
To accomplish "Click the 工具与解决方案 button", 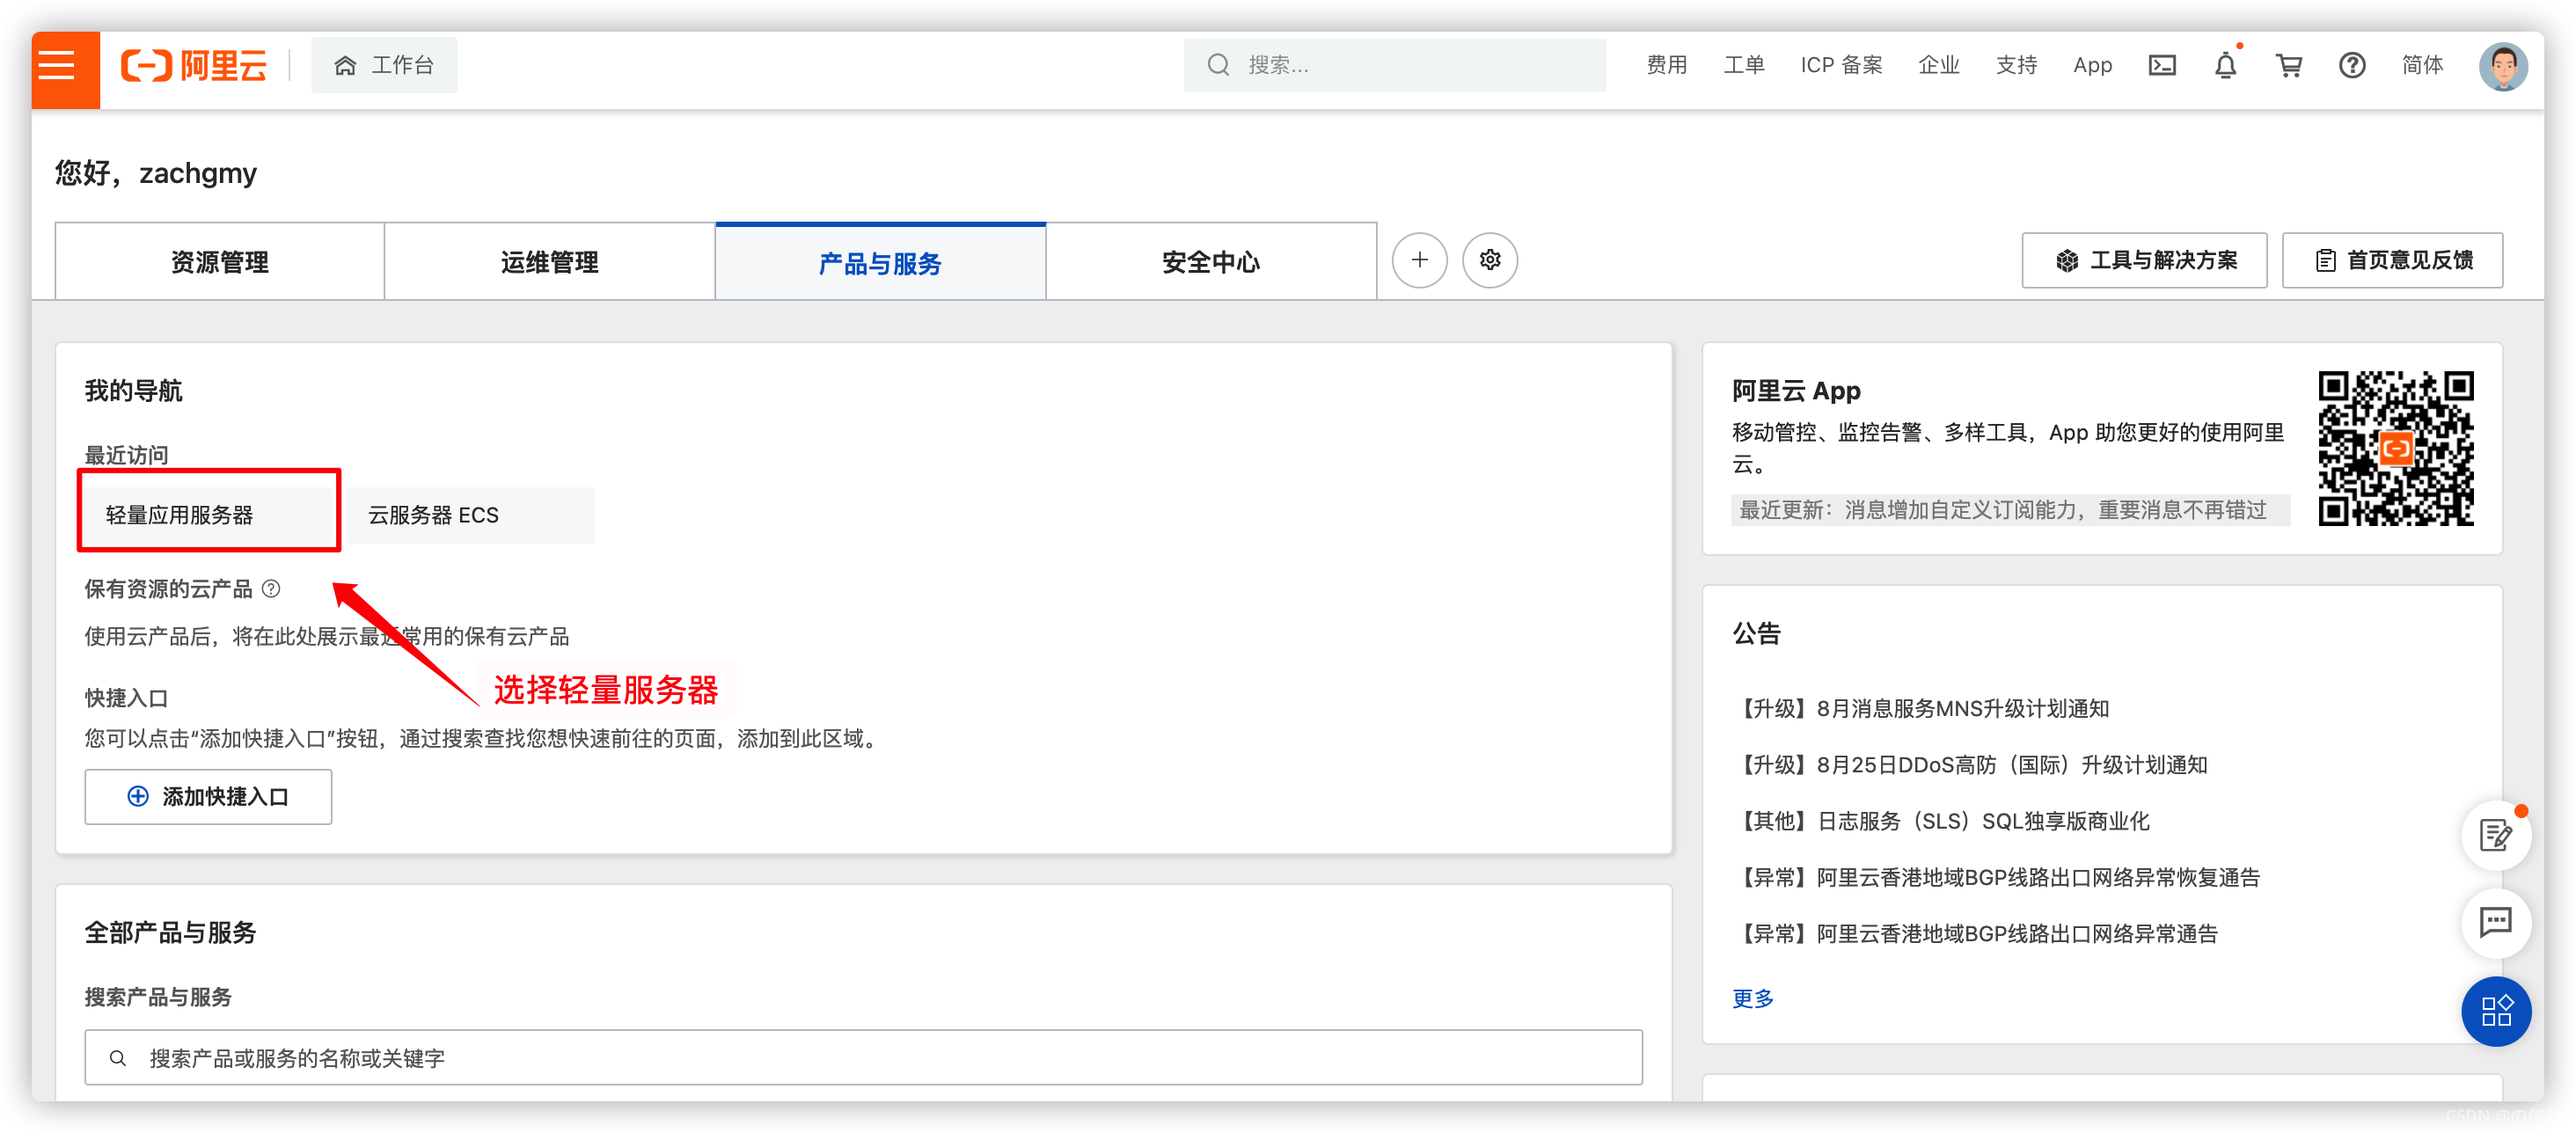I will 2144,261.
